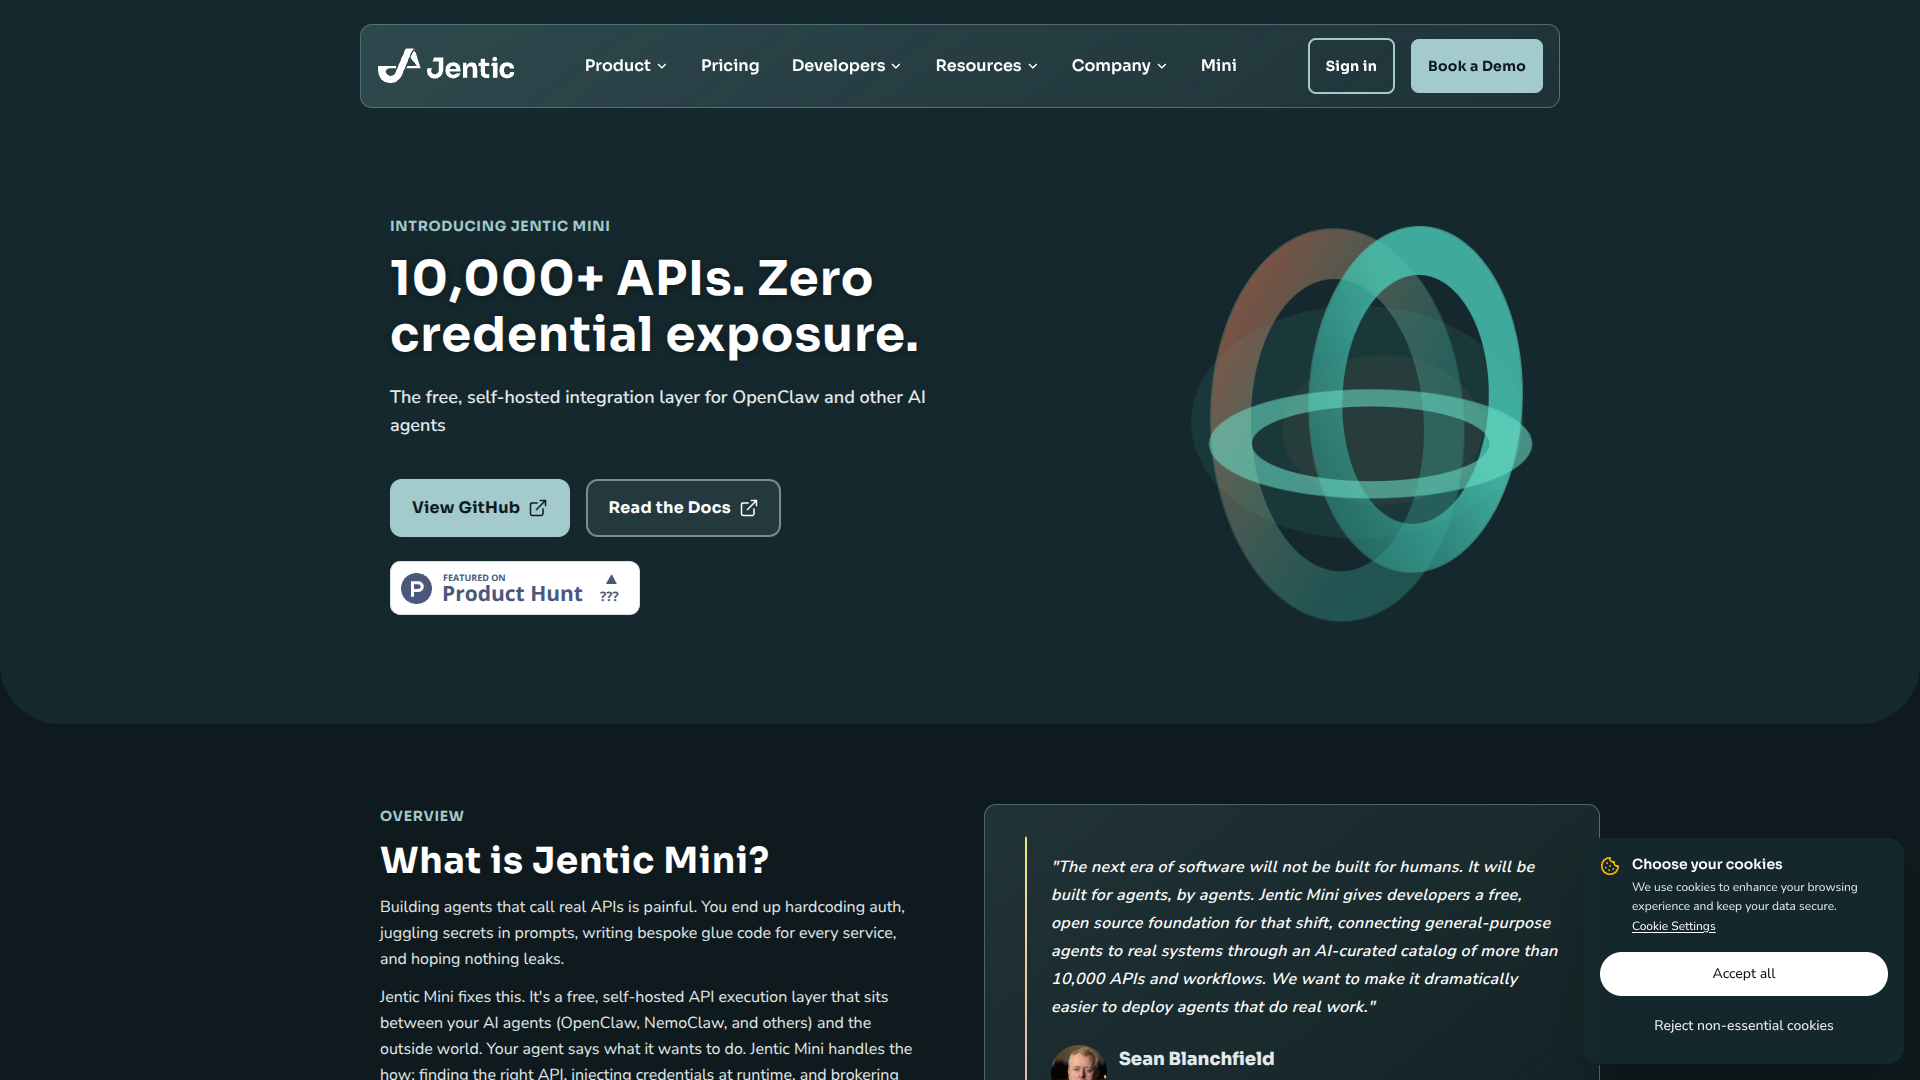Expand the Product dropdown menu
The height and width of the screenshot is (1080, 1920).
[625, 65]
